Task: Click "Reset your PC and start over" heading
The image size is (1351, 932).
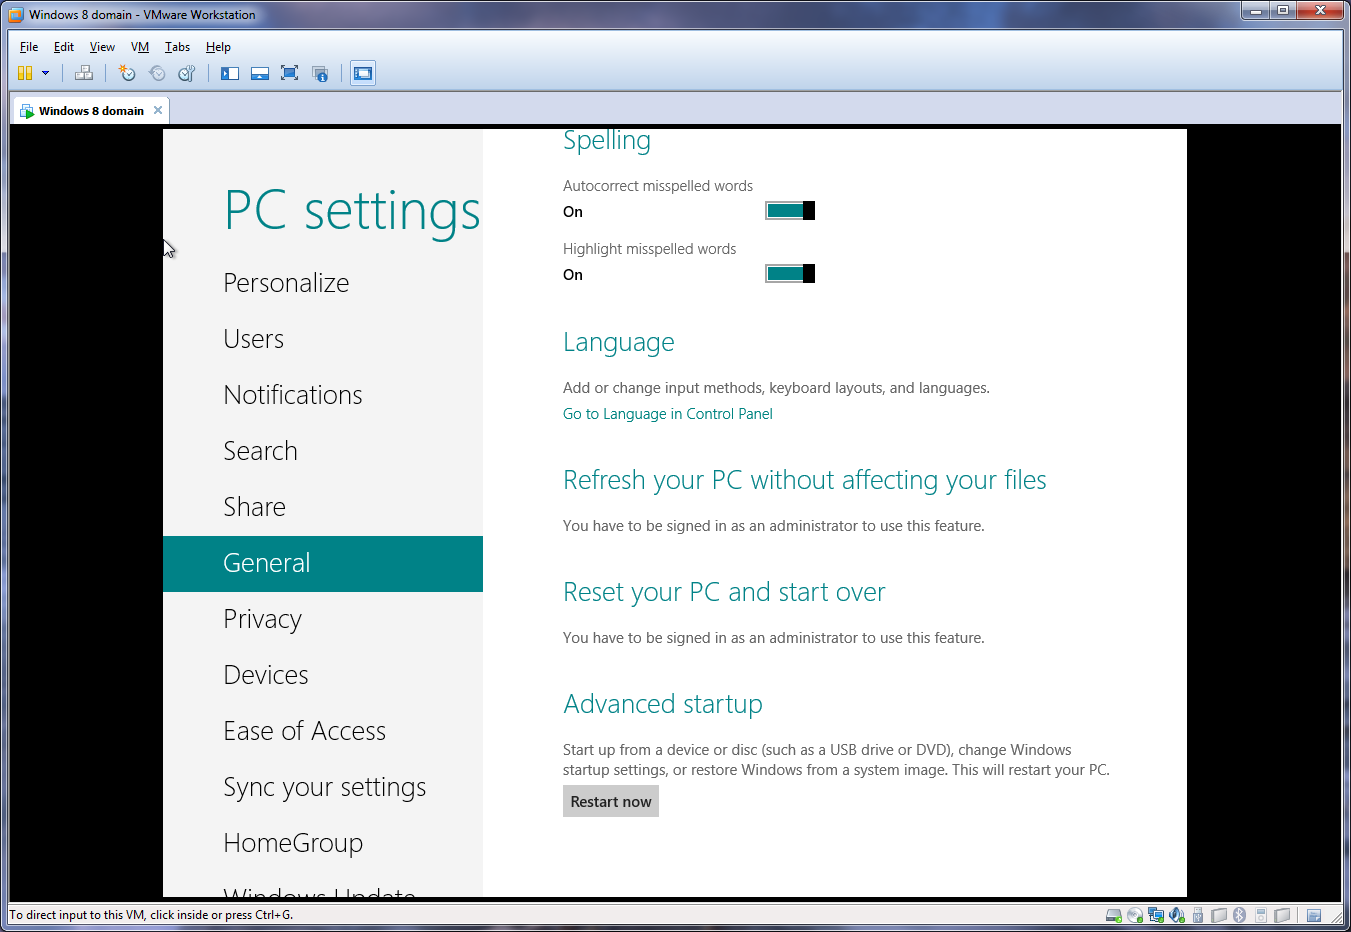Action: (724, 592)
